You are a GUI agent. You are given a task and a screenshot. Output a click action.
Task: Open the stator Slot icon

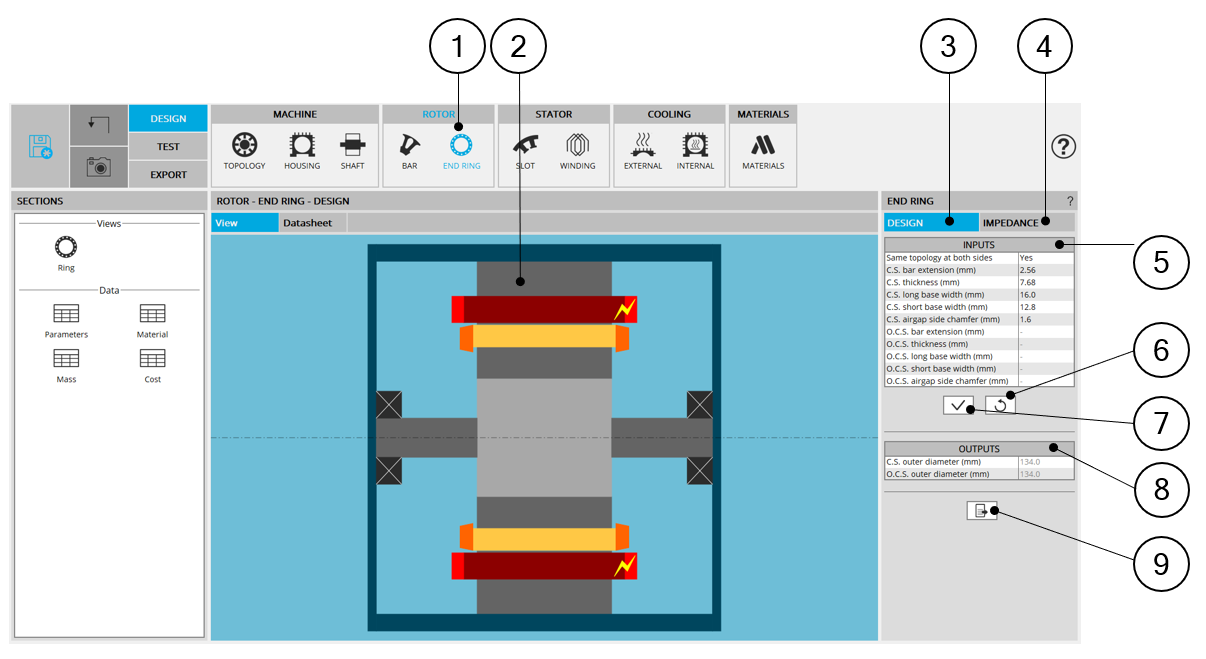click(x=526, y=145)
